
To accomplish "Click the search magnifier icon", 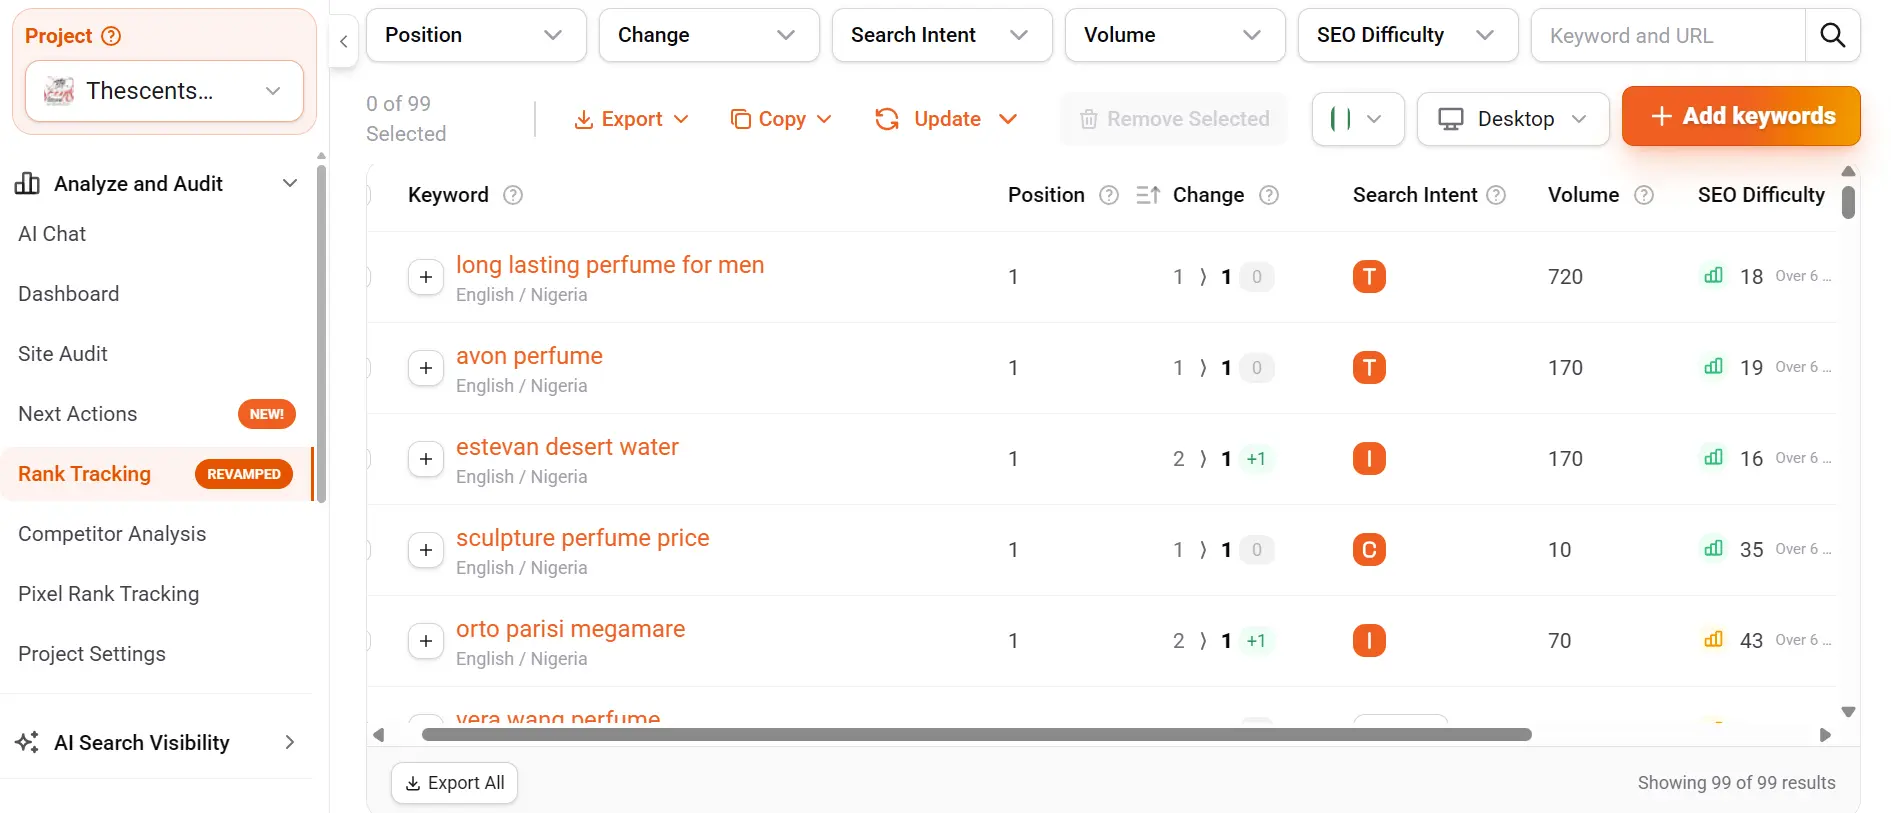I will click(1832, 35).
